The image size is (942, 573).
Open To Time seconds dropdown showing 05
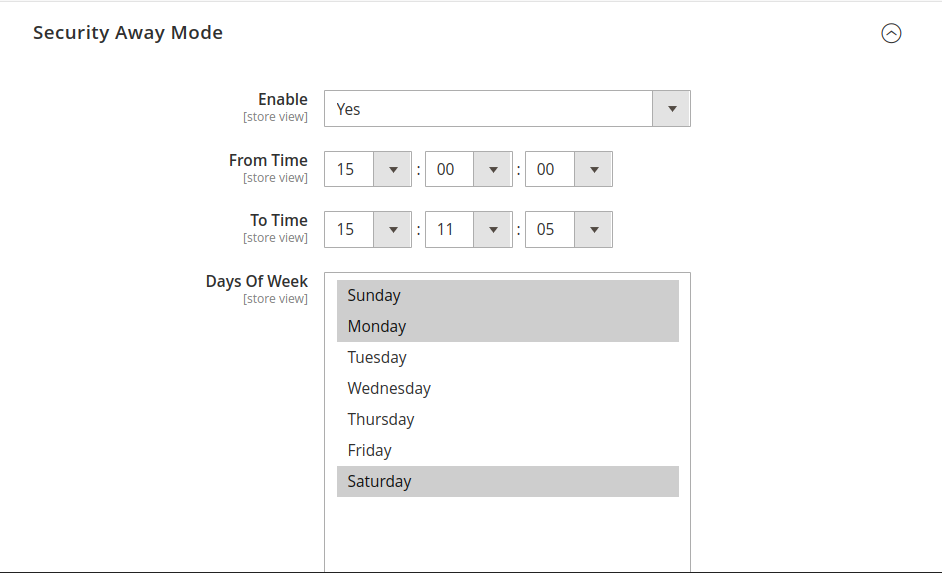[x=569, y=229]
